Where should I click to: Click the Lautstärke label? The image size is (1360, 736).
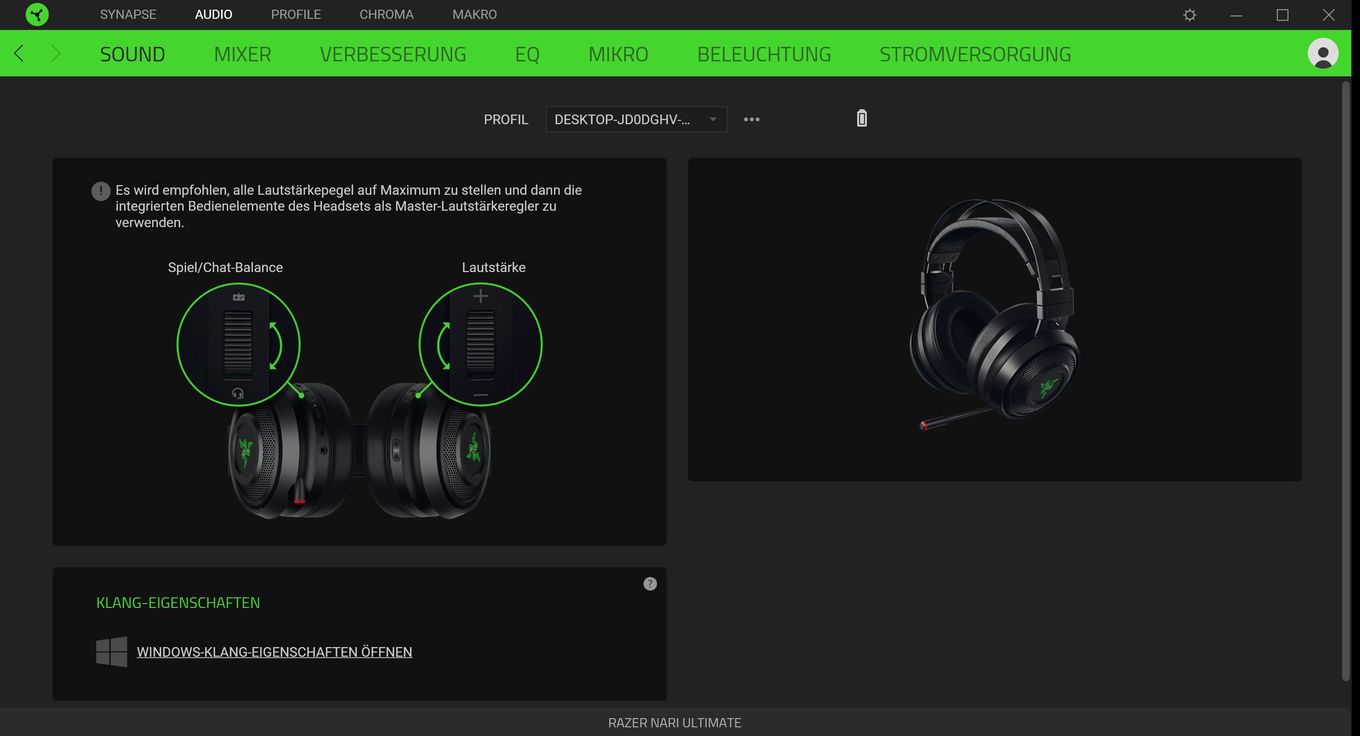[494, 267]
